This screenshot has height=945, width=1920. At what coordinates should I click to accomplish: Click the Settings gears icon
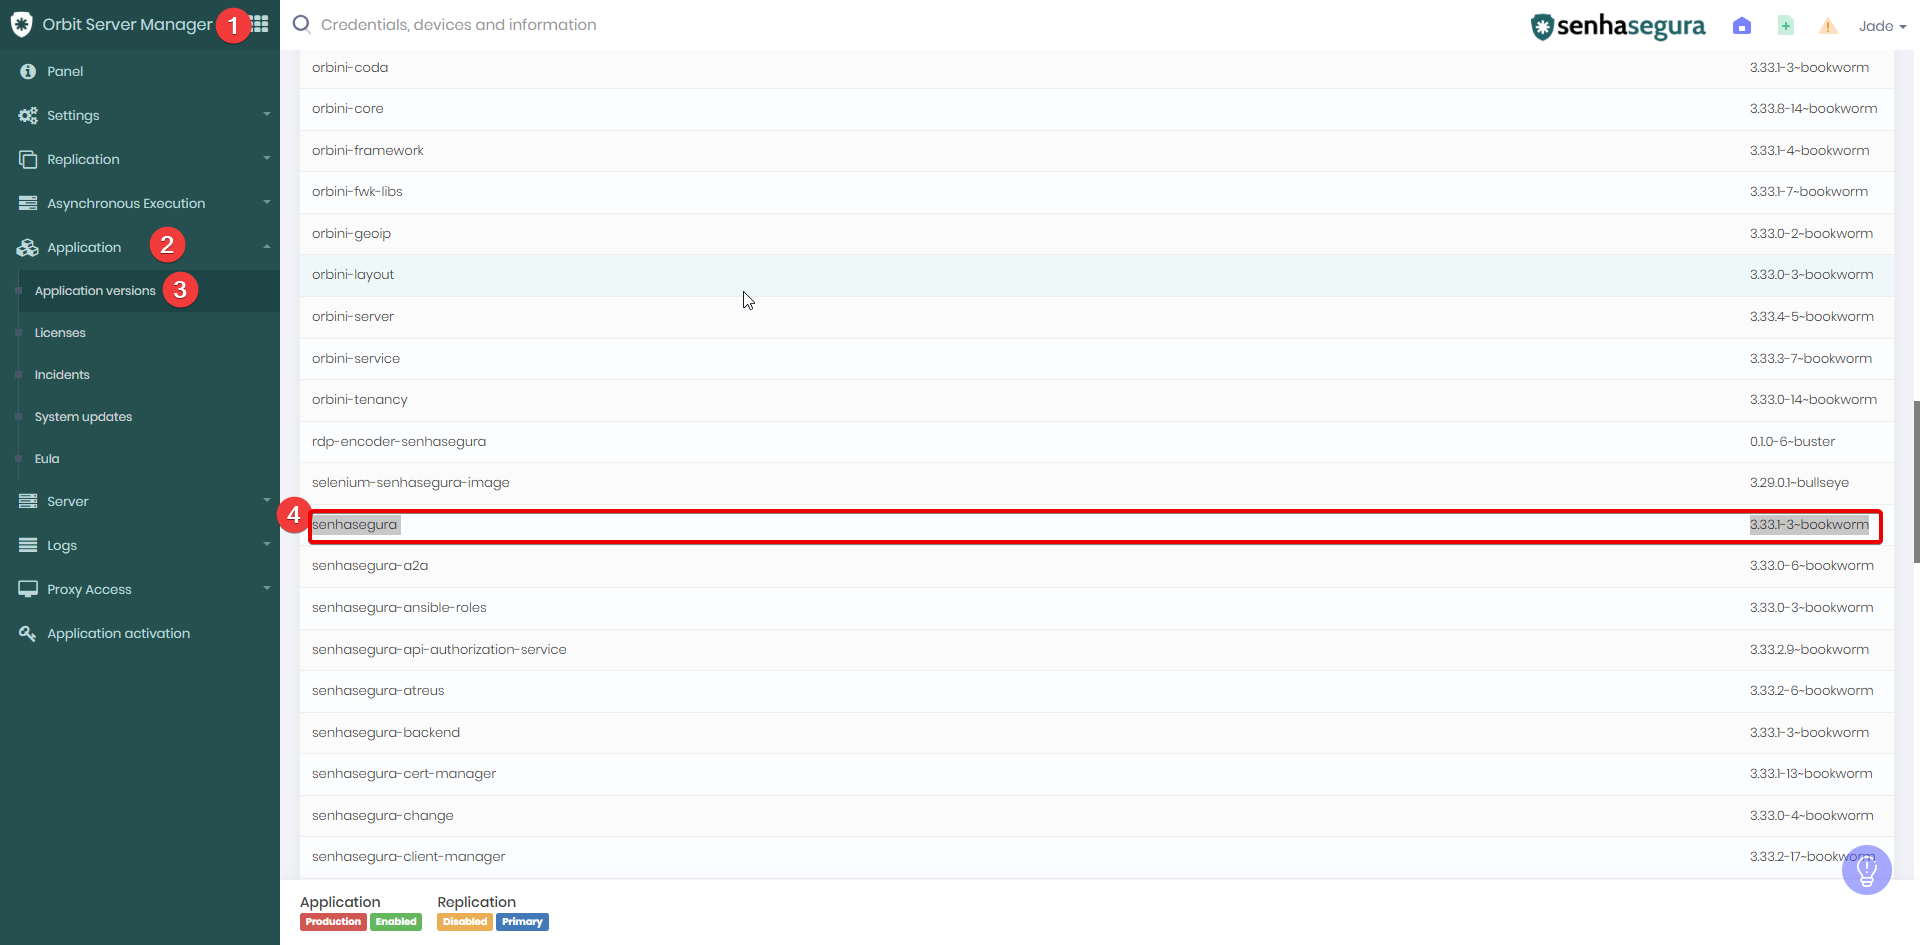click(28, 115)
